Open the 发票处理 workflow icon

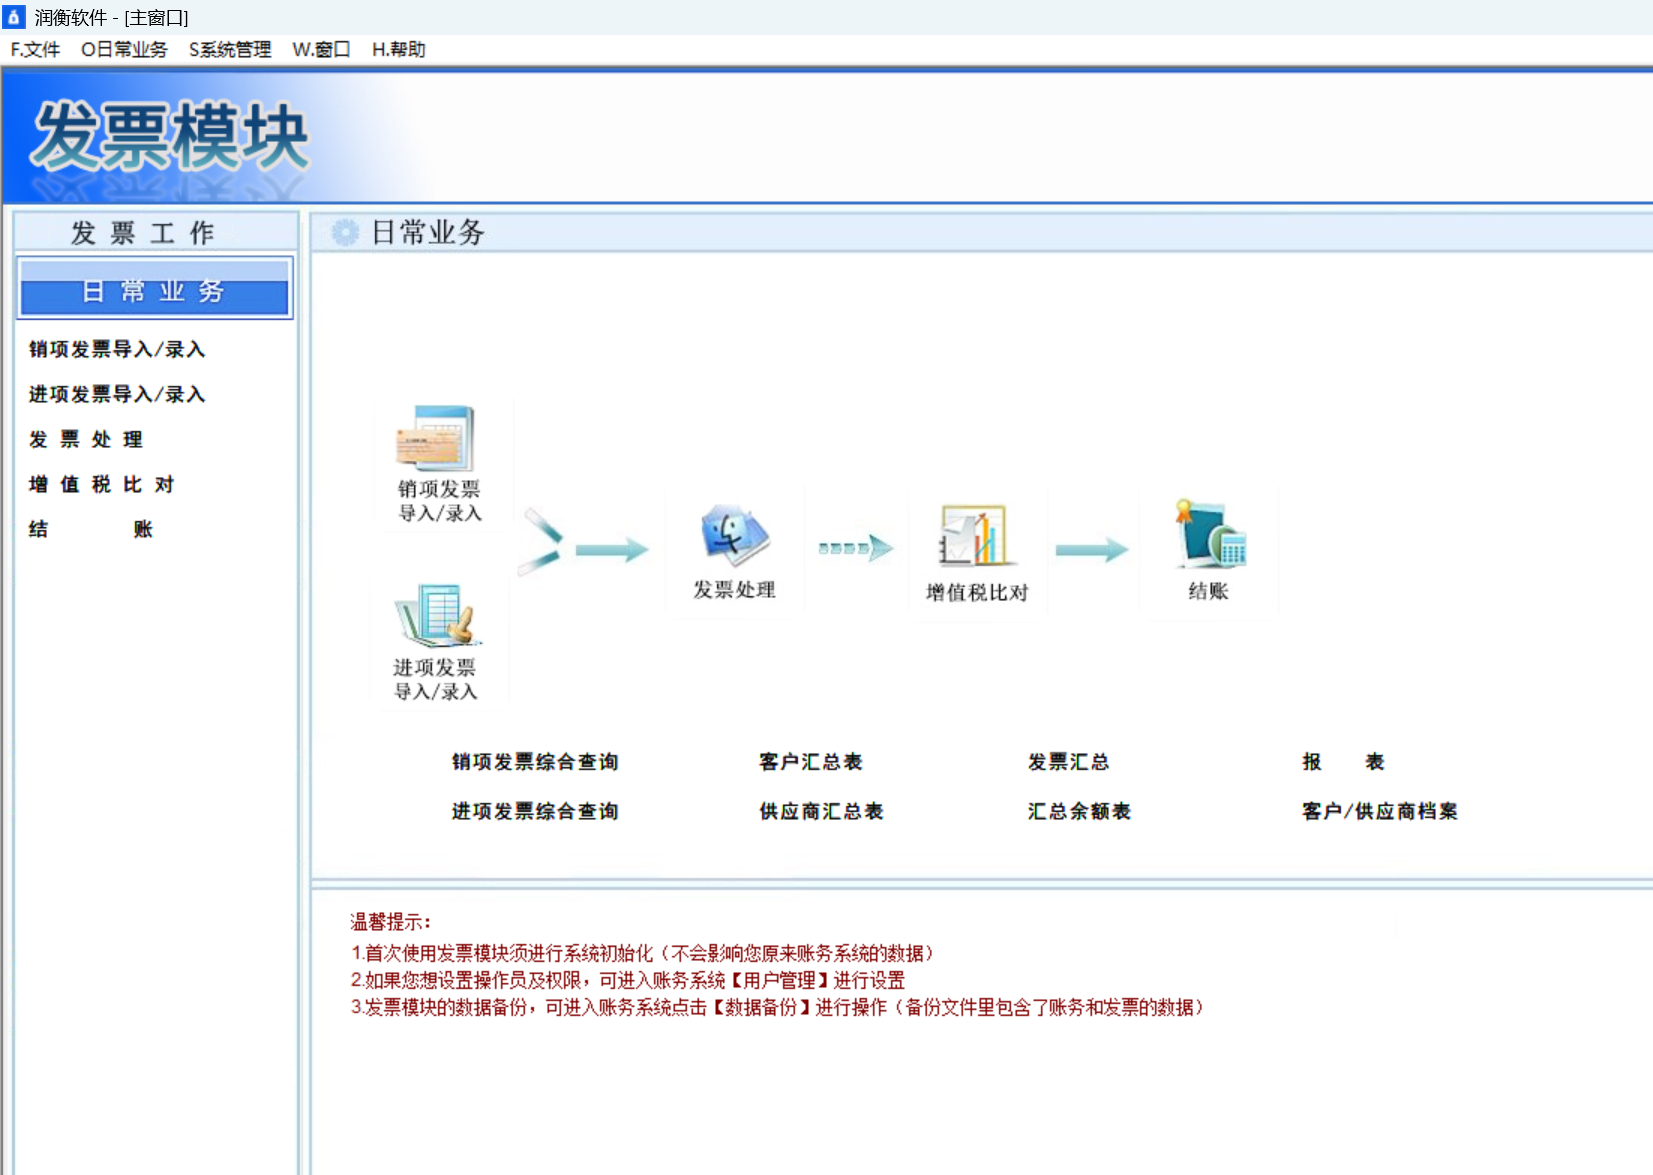click(x=735, y=536)
